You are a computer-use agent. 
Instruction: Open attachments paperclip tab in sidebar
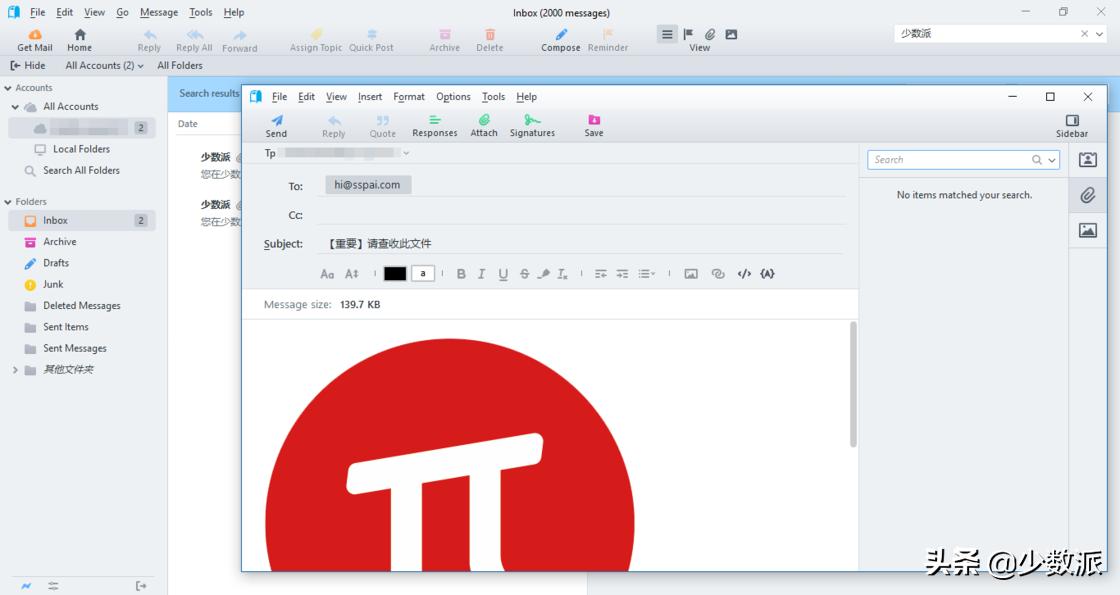point(1087,195)
